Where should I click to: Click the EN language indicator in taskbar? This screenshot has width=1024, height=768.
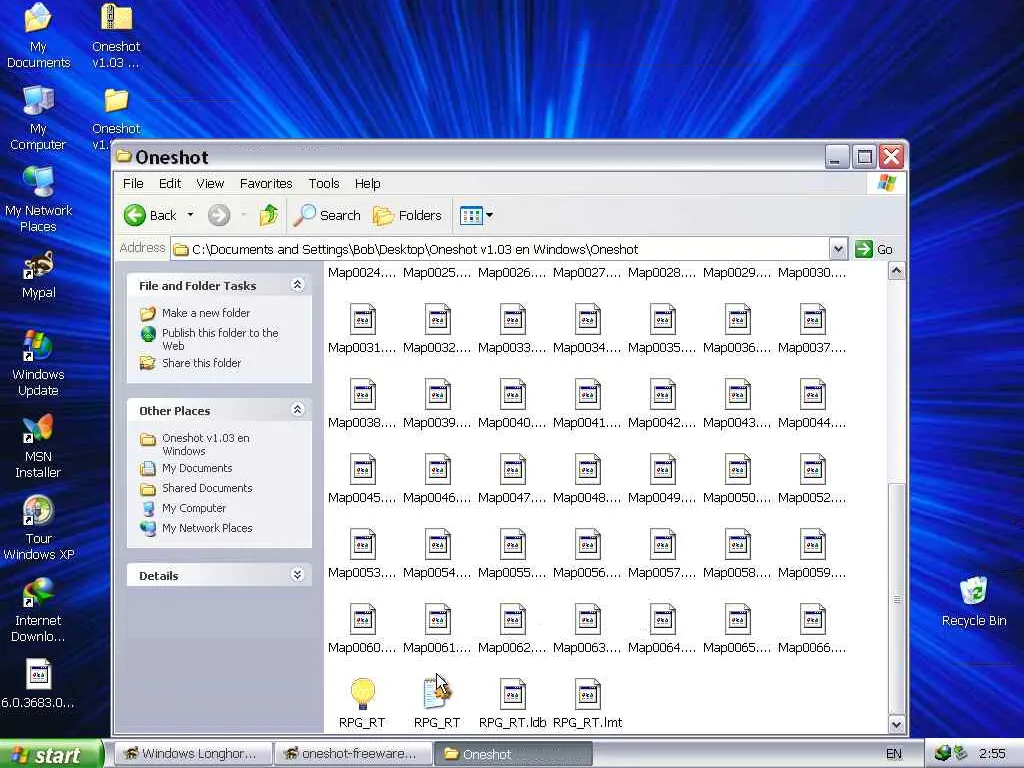tap(894, 754)
